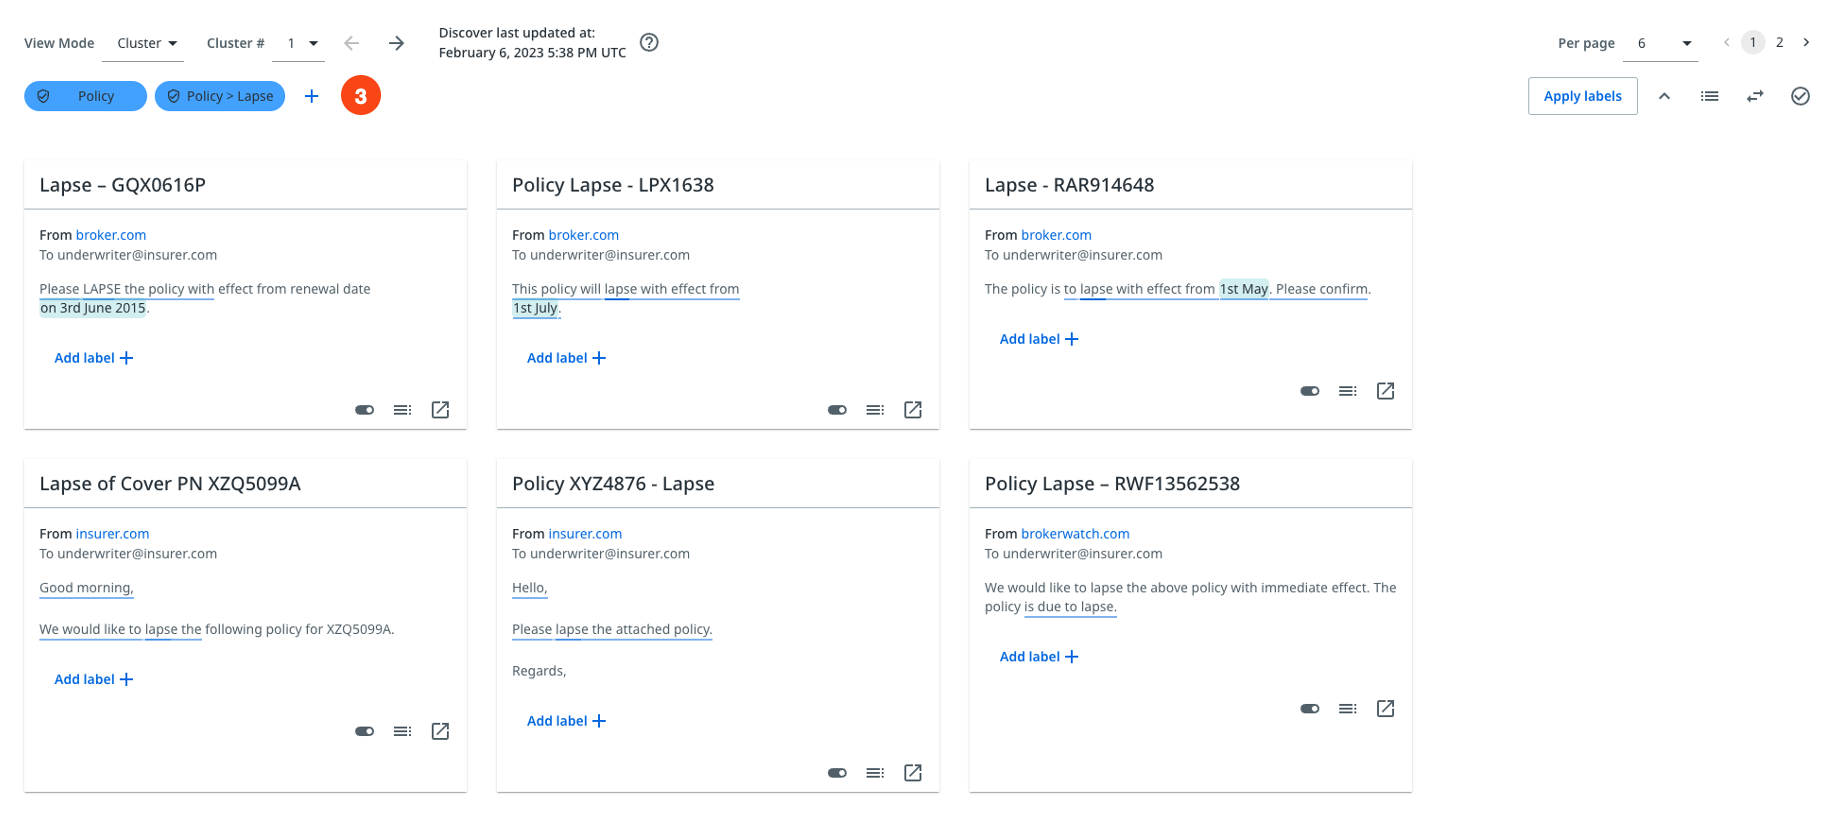Click the plus icon to add label filter
1841x825 pixels.
pyautogui.click(x=312, y=96)
